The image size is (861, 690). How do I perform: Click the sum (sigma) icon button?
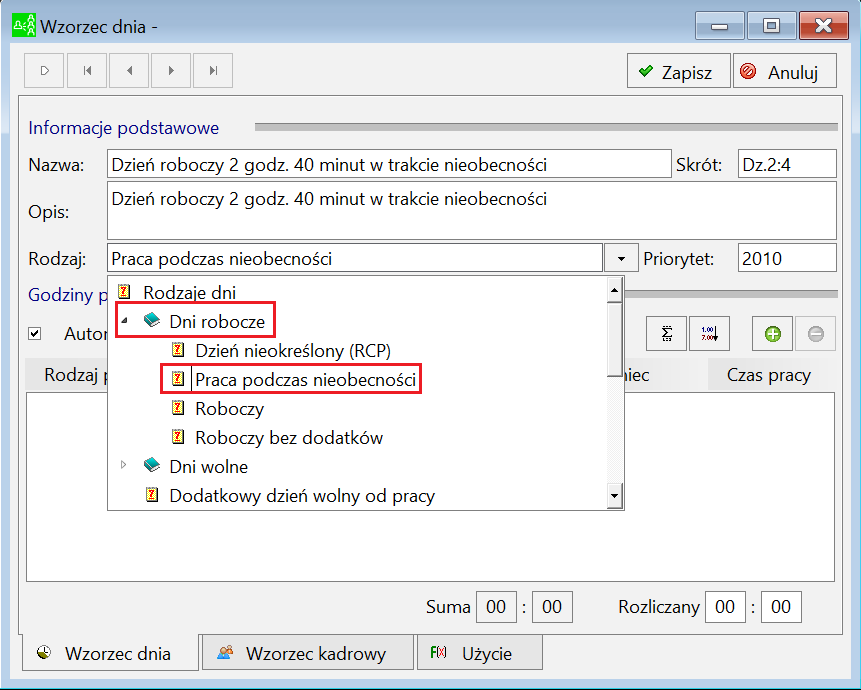(x=667, y=333)
